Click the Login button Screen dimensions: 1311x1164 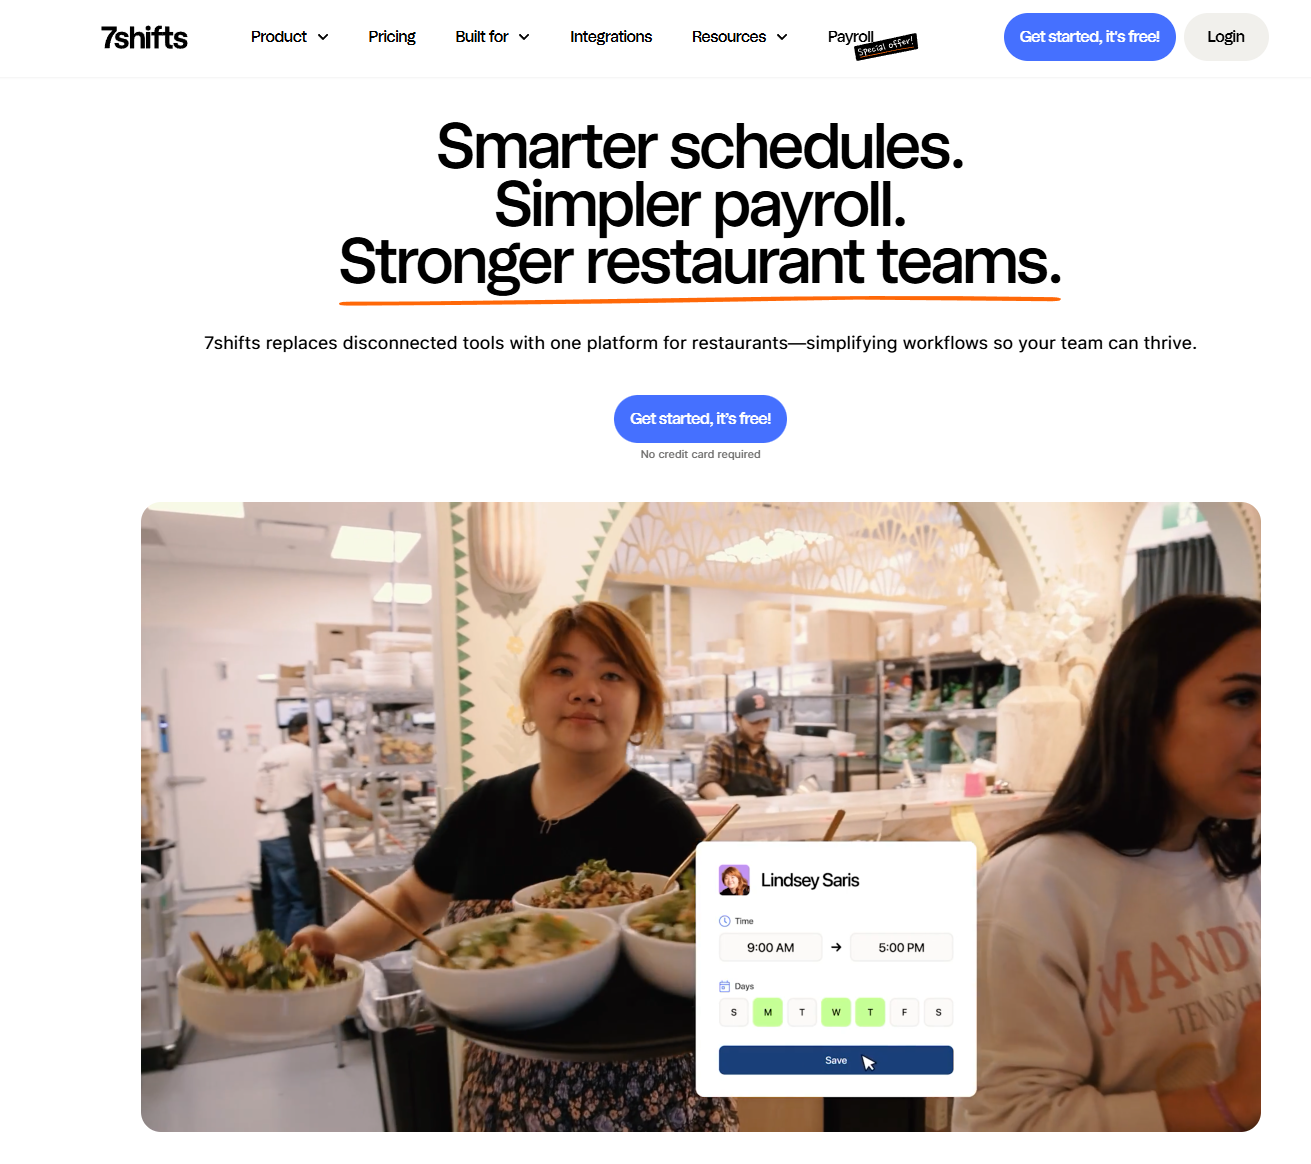click(1226, 37)
